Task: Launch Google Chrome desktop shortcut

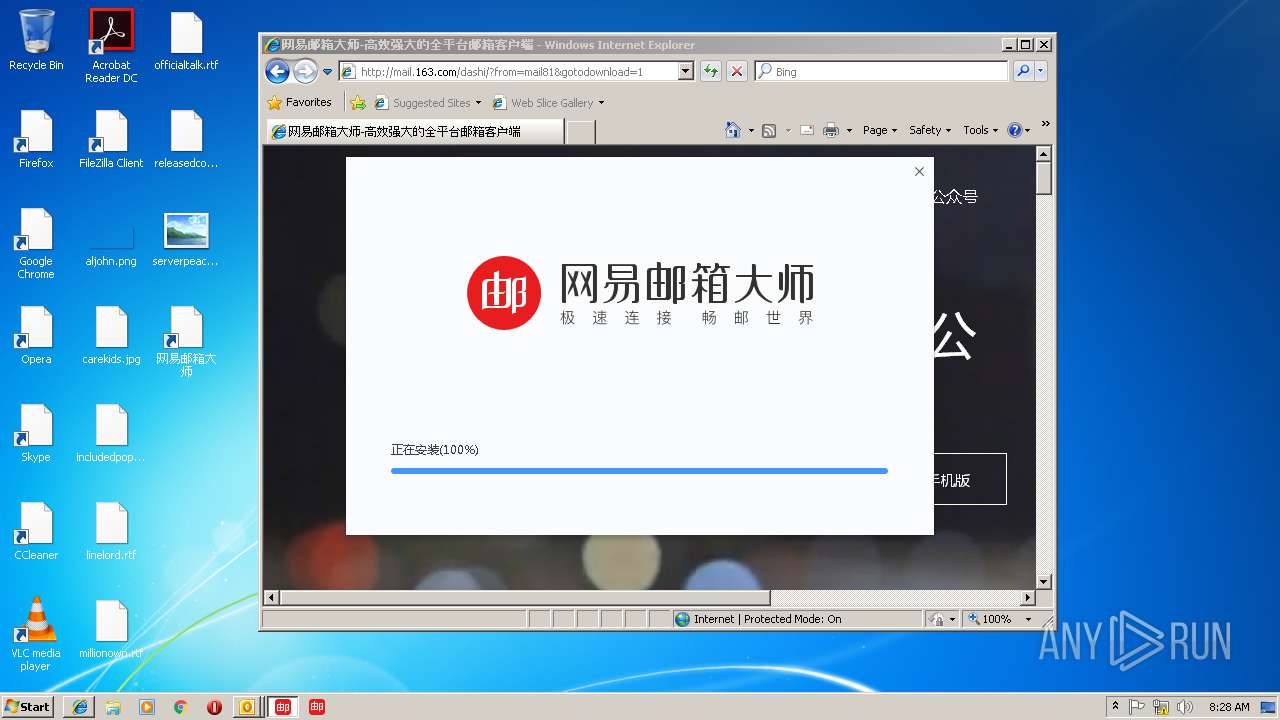Action: (x=36, y=243)
